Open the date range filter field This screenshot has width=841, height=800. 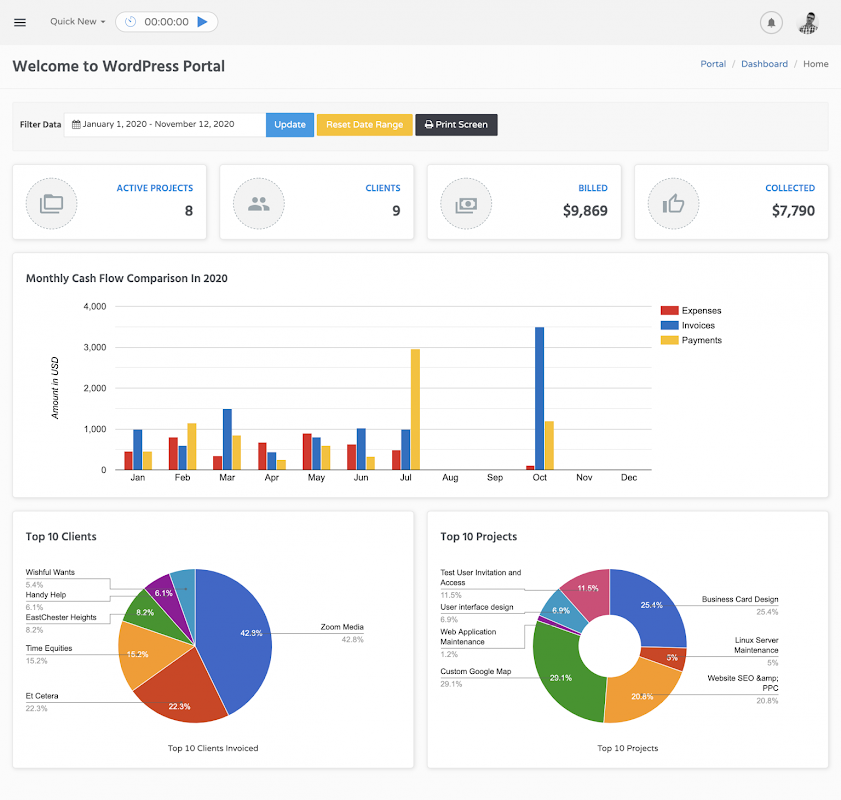(x=165, y=124)
